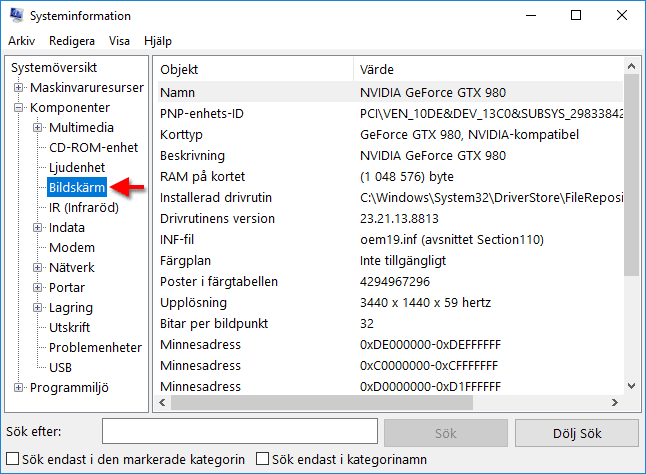Click the Systeminformation title bar app icon
646x474 pixels.
[x=16, y=15]
